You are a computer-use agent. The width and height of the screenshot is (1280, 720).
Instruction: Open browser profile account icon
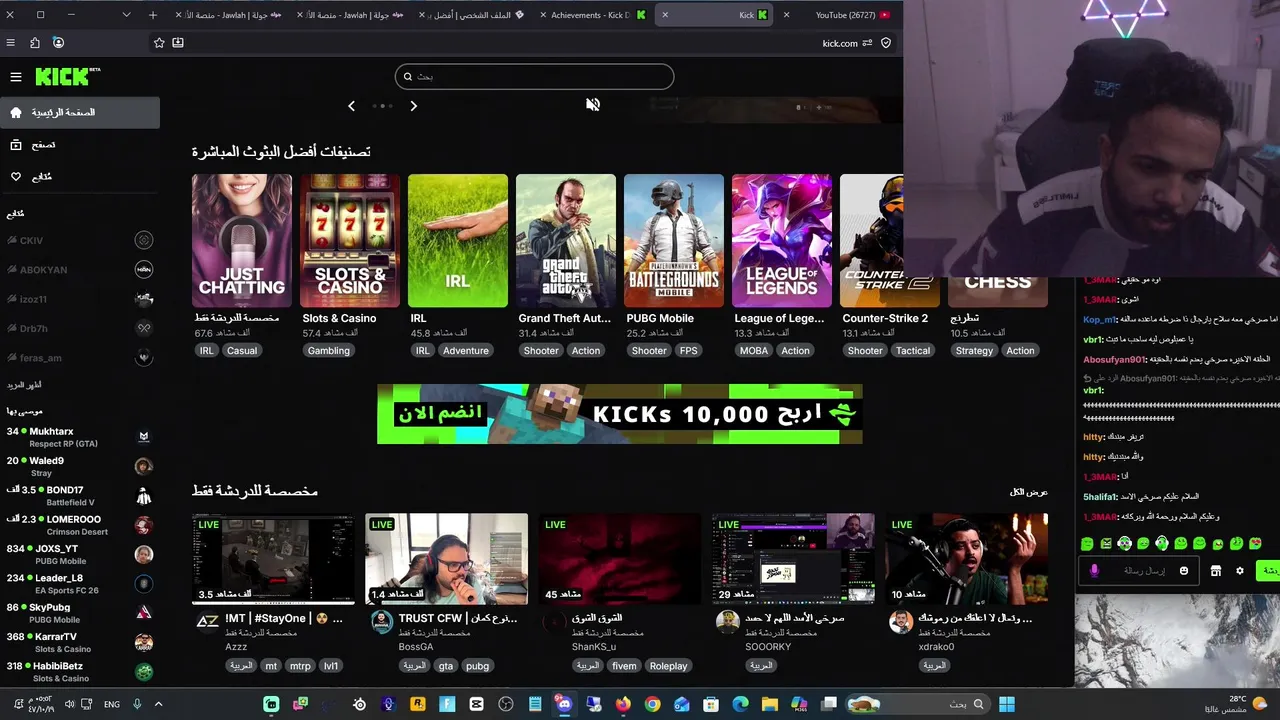pyautogui.click(x=58, y=43)
